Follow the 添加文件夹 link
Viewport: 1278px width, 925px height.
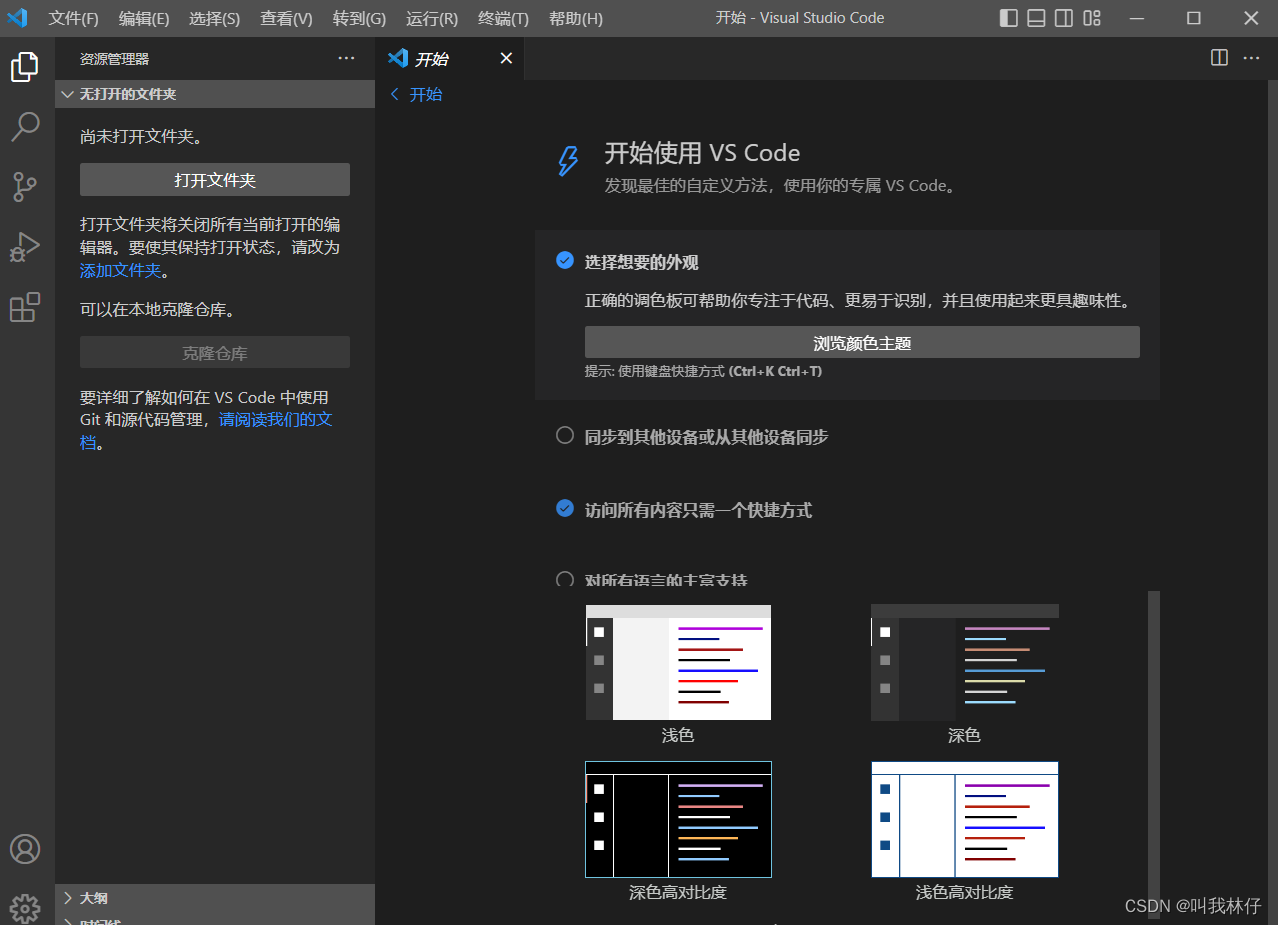coord(120,270)
